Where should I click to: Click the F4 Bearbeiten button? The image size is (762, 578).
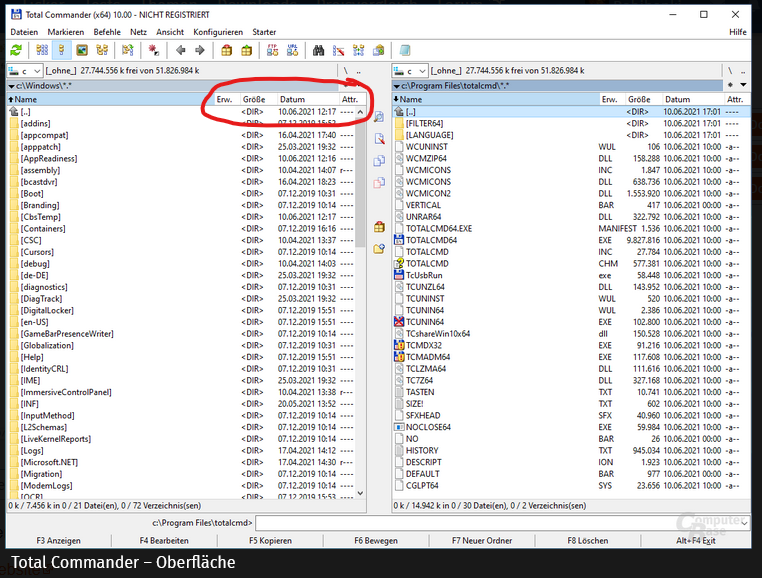point(164,541)
